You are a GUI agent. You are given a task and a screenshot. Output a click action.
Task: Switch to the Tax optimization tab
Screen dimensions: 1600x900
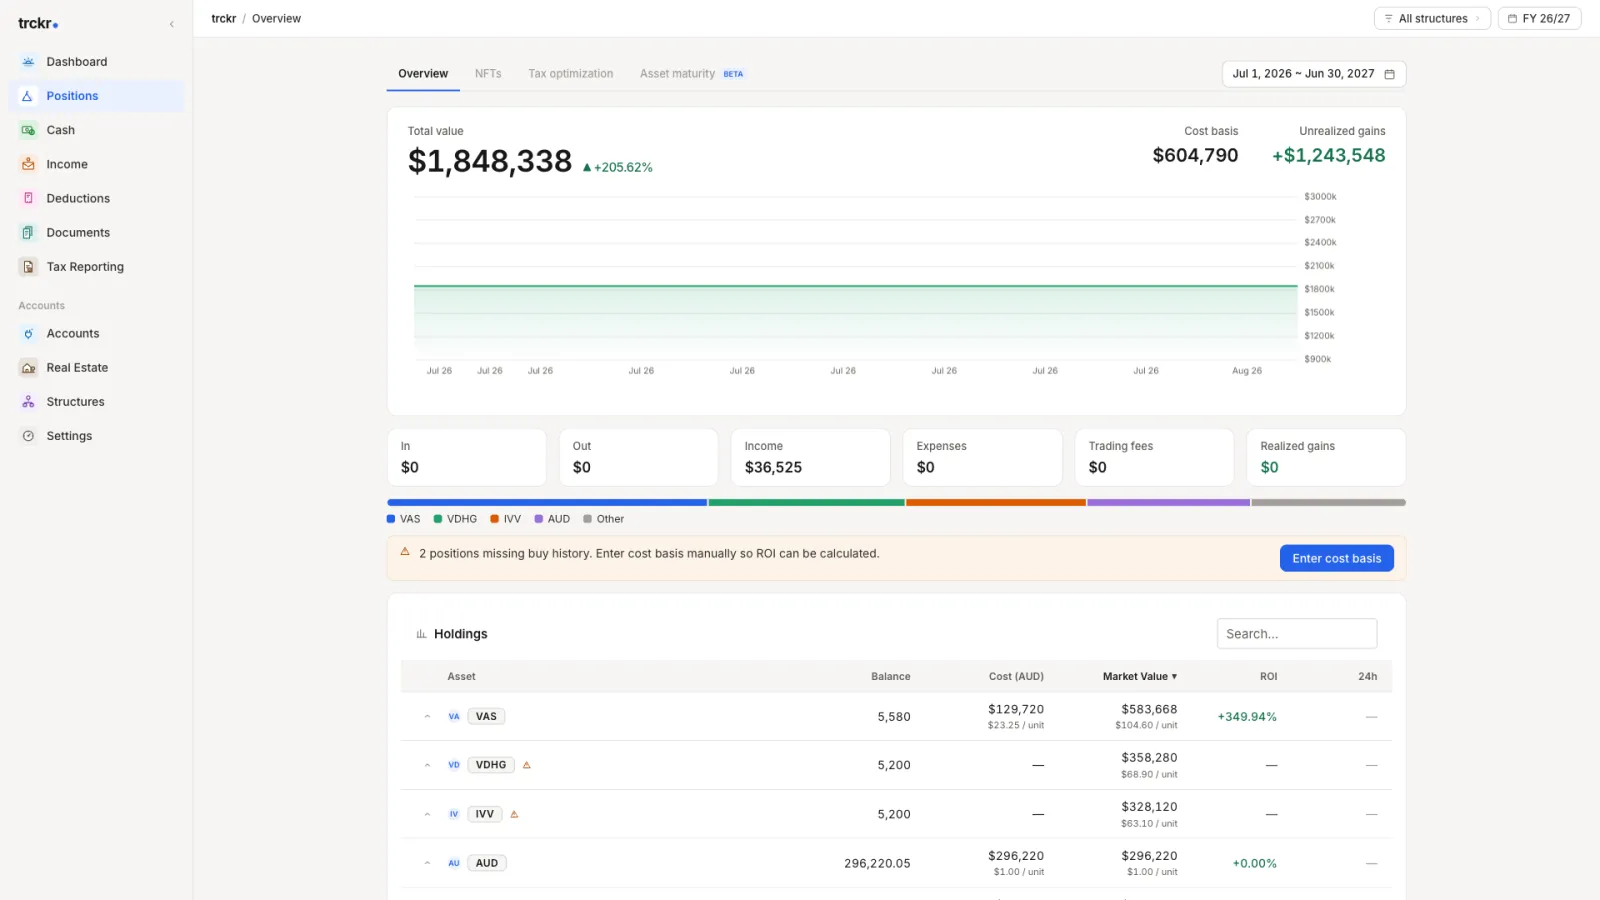(571, 74)
